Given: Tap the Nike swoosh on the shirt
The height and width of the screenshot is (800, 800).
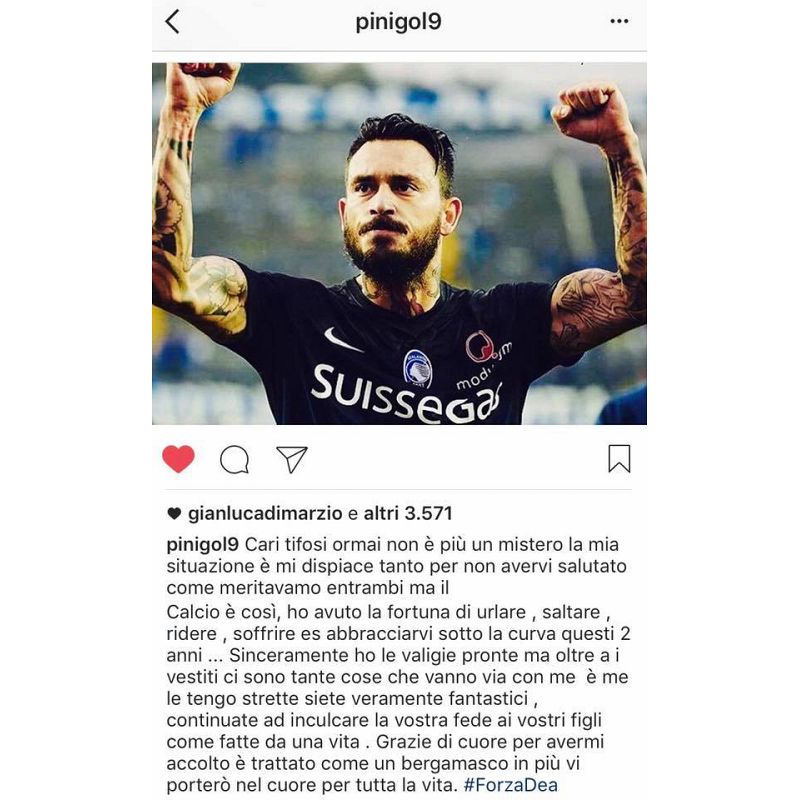Looking at the screenshot, I should tap(342, 340).
